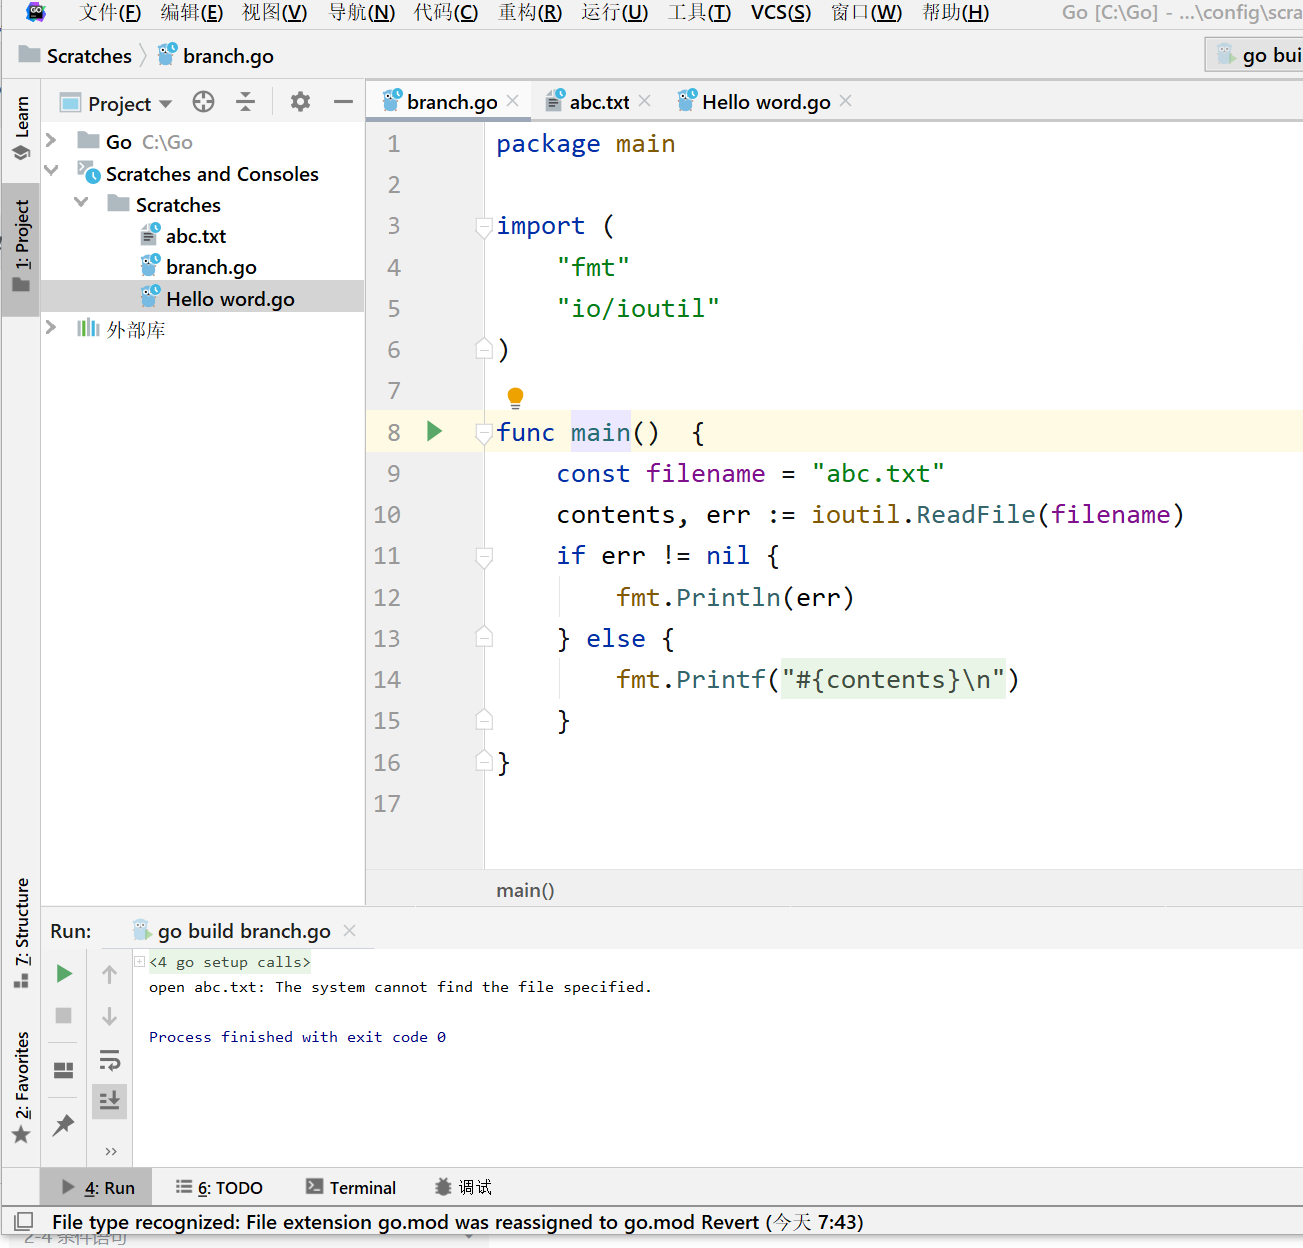Screen dimensions: 1303x1248
Task: Click the pin tab icon in Run panel
Action: [64, 1125]
